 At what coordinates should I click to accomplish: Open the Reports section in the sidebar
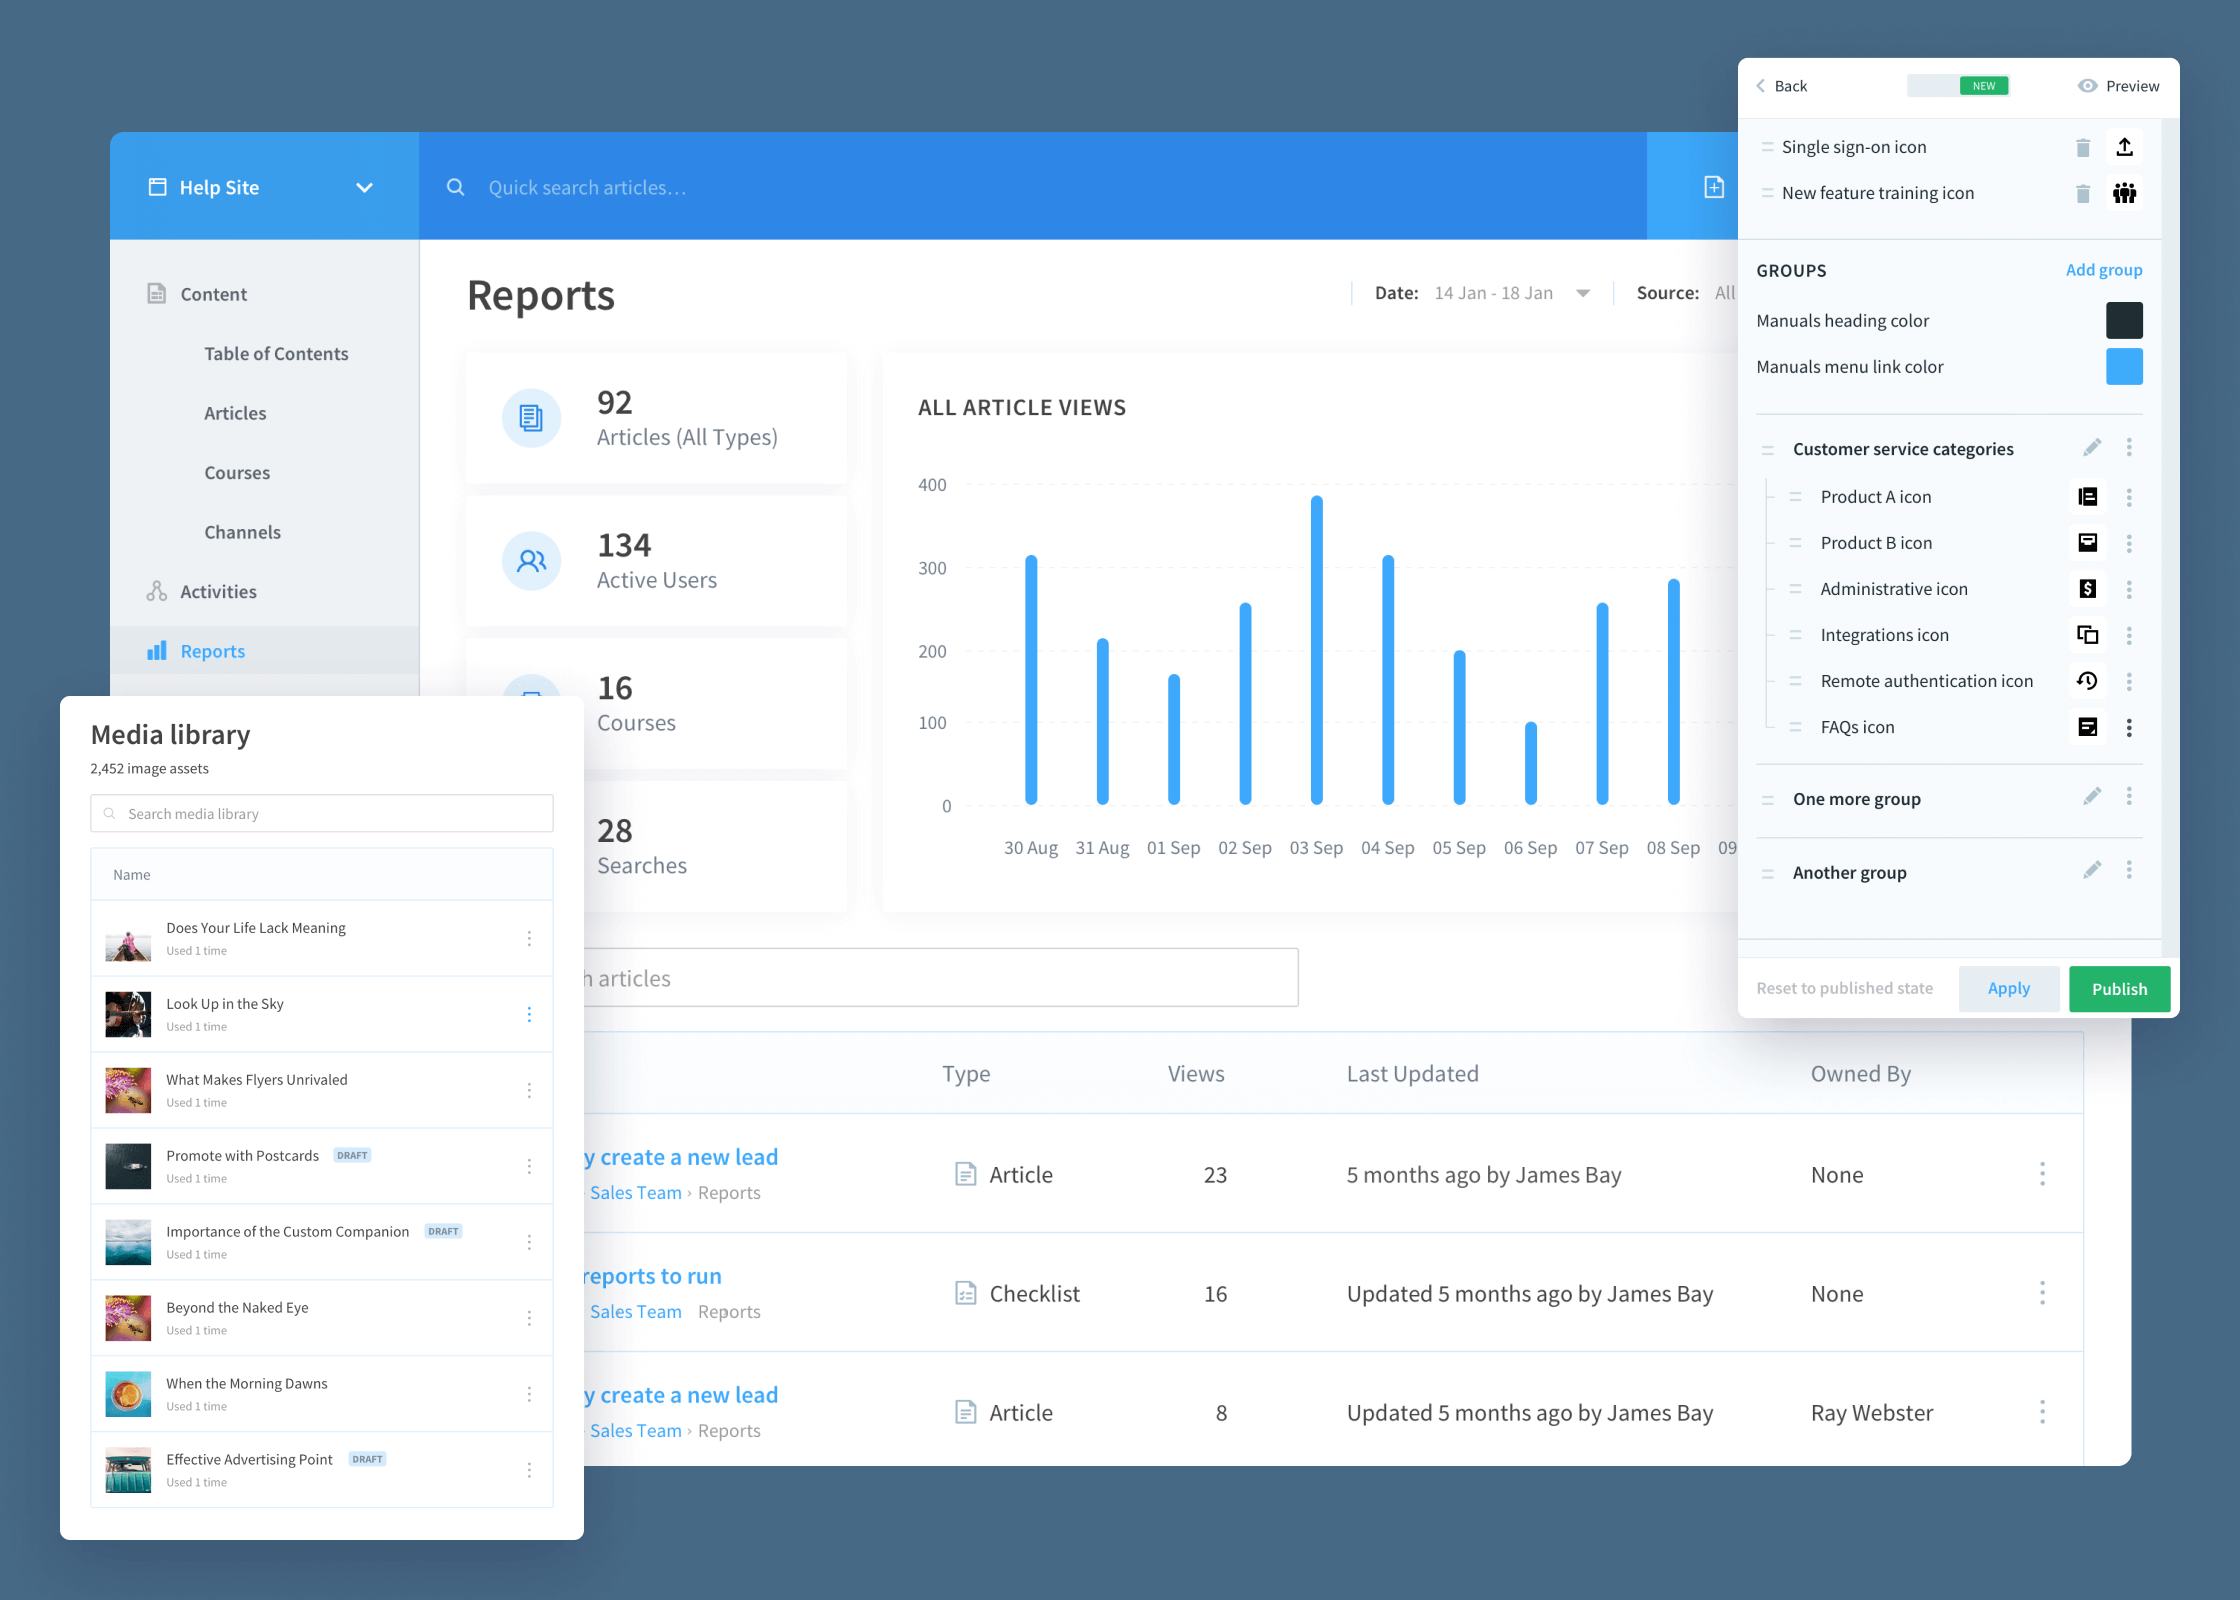[x=212, y=650]
